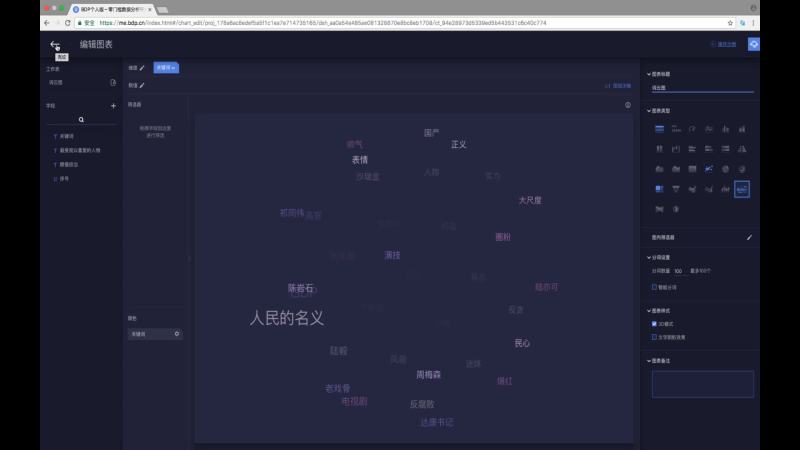Image resolution: width=800 pixels, height=450 pixels.
Task: Collapse the 图表样式 section
Action: point(649,311)
